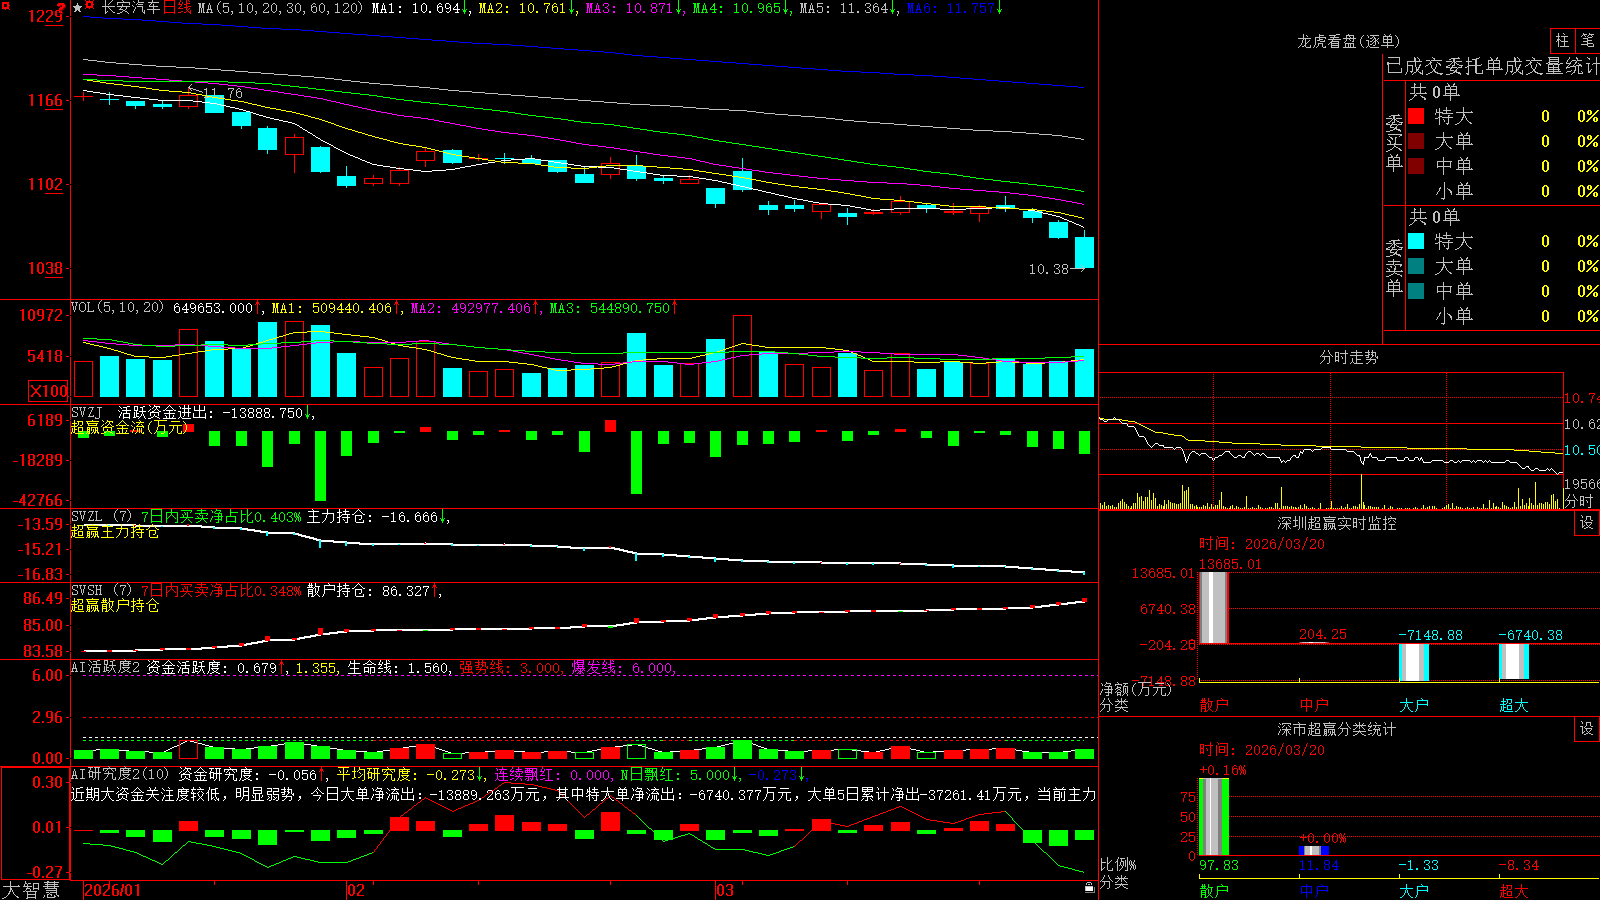Image resolution: width=1600 pixels, height=900 pixels.
Task: Click the 超赢主力持仓 label
Action: click(115, 532)
